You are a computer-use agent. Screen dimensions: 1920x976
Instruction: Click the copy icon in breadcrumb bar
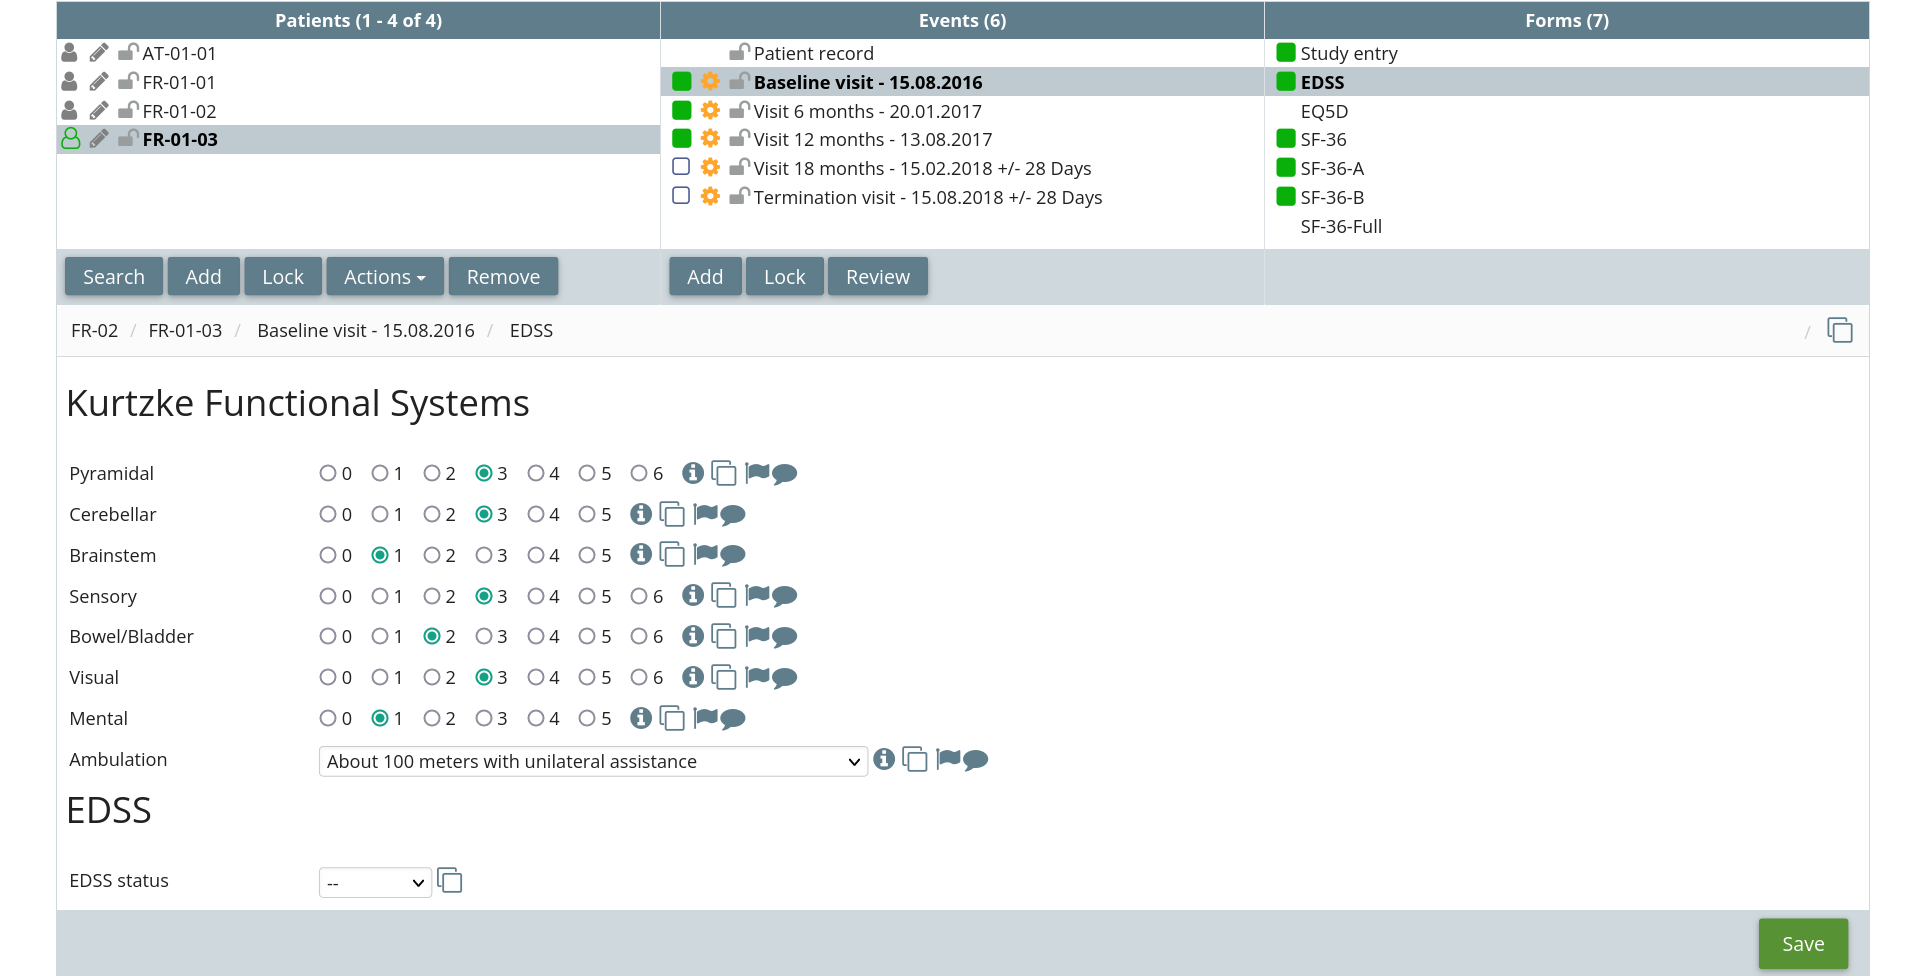click(1839, 331)
